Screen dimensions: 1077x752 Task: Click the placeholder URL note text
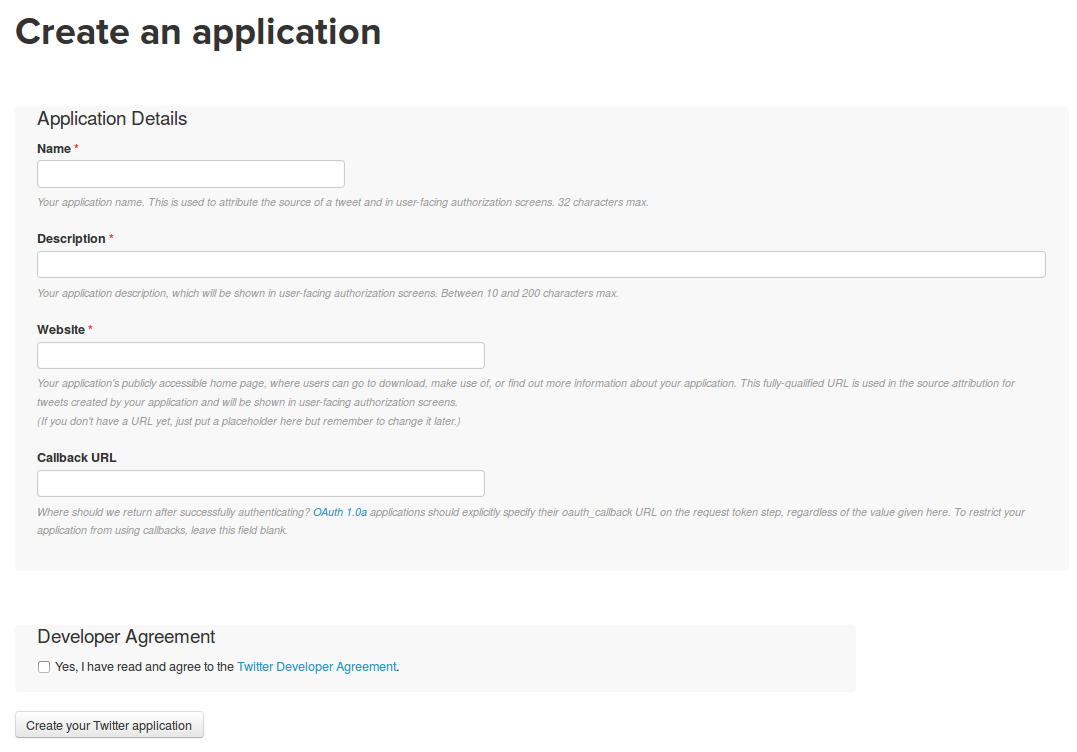pyautogui.click(x=248, y=421)
